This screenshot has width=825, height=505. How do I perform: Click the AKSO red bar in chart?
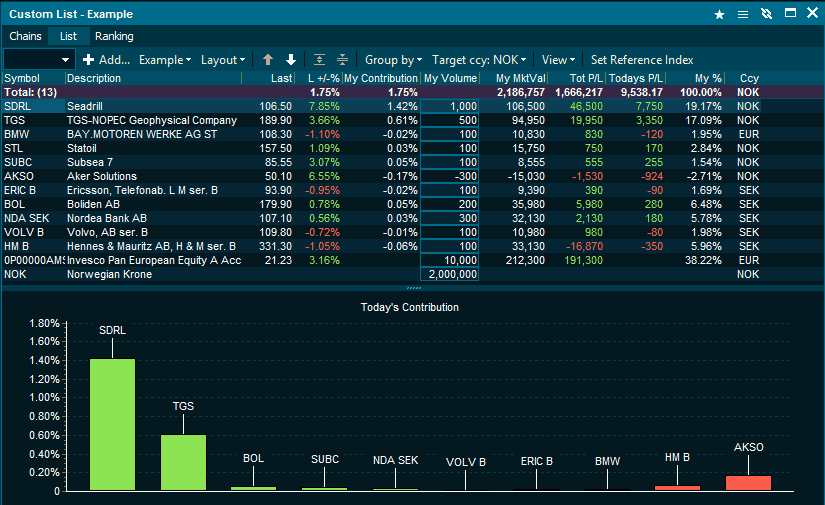(x=748, y=483)
